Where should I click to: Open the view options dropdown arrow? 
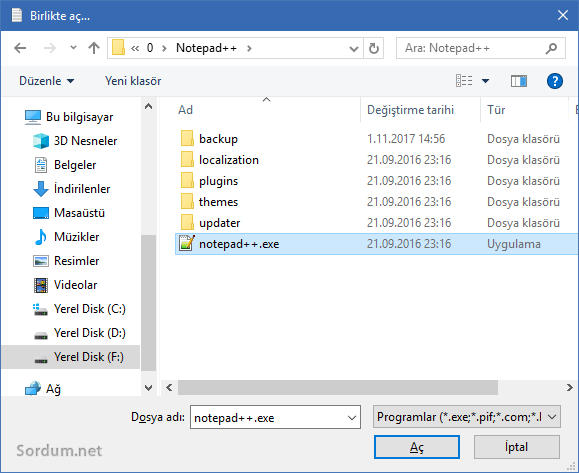point(485,81)
